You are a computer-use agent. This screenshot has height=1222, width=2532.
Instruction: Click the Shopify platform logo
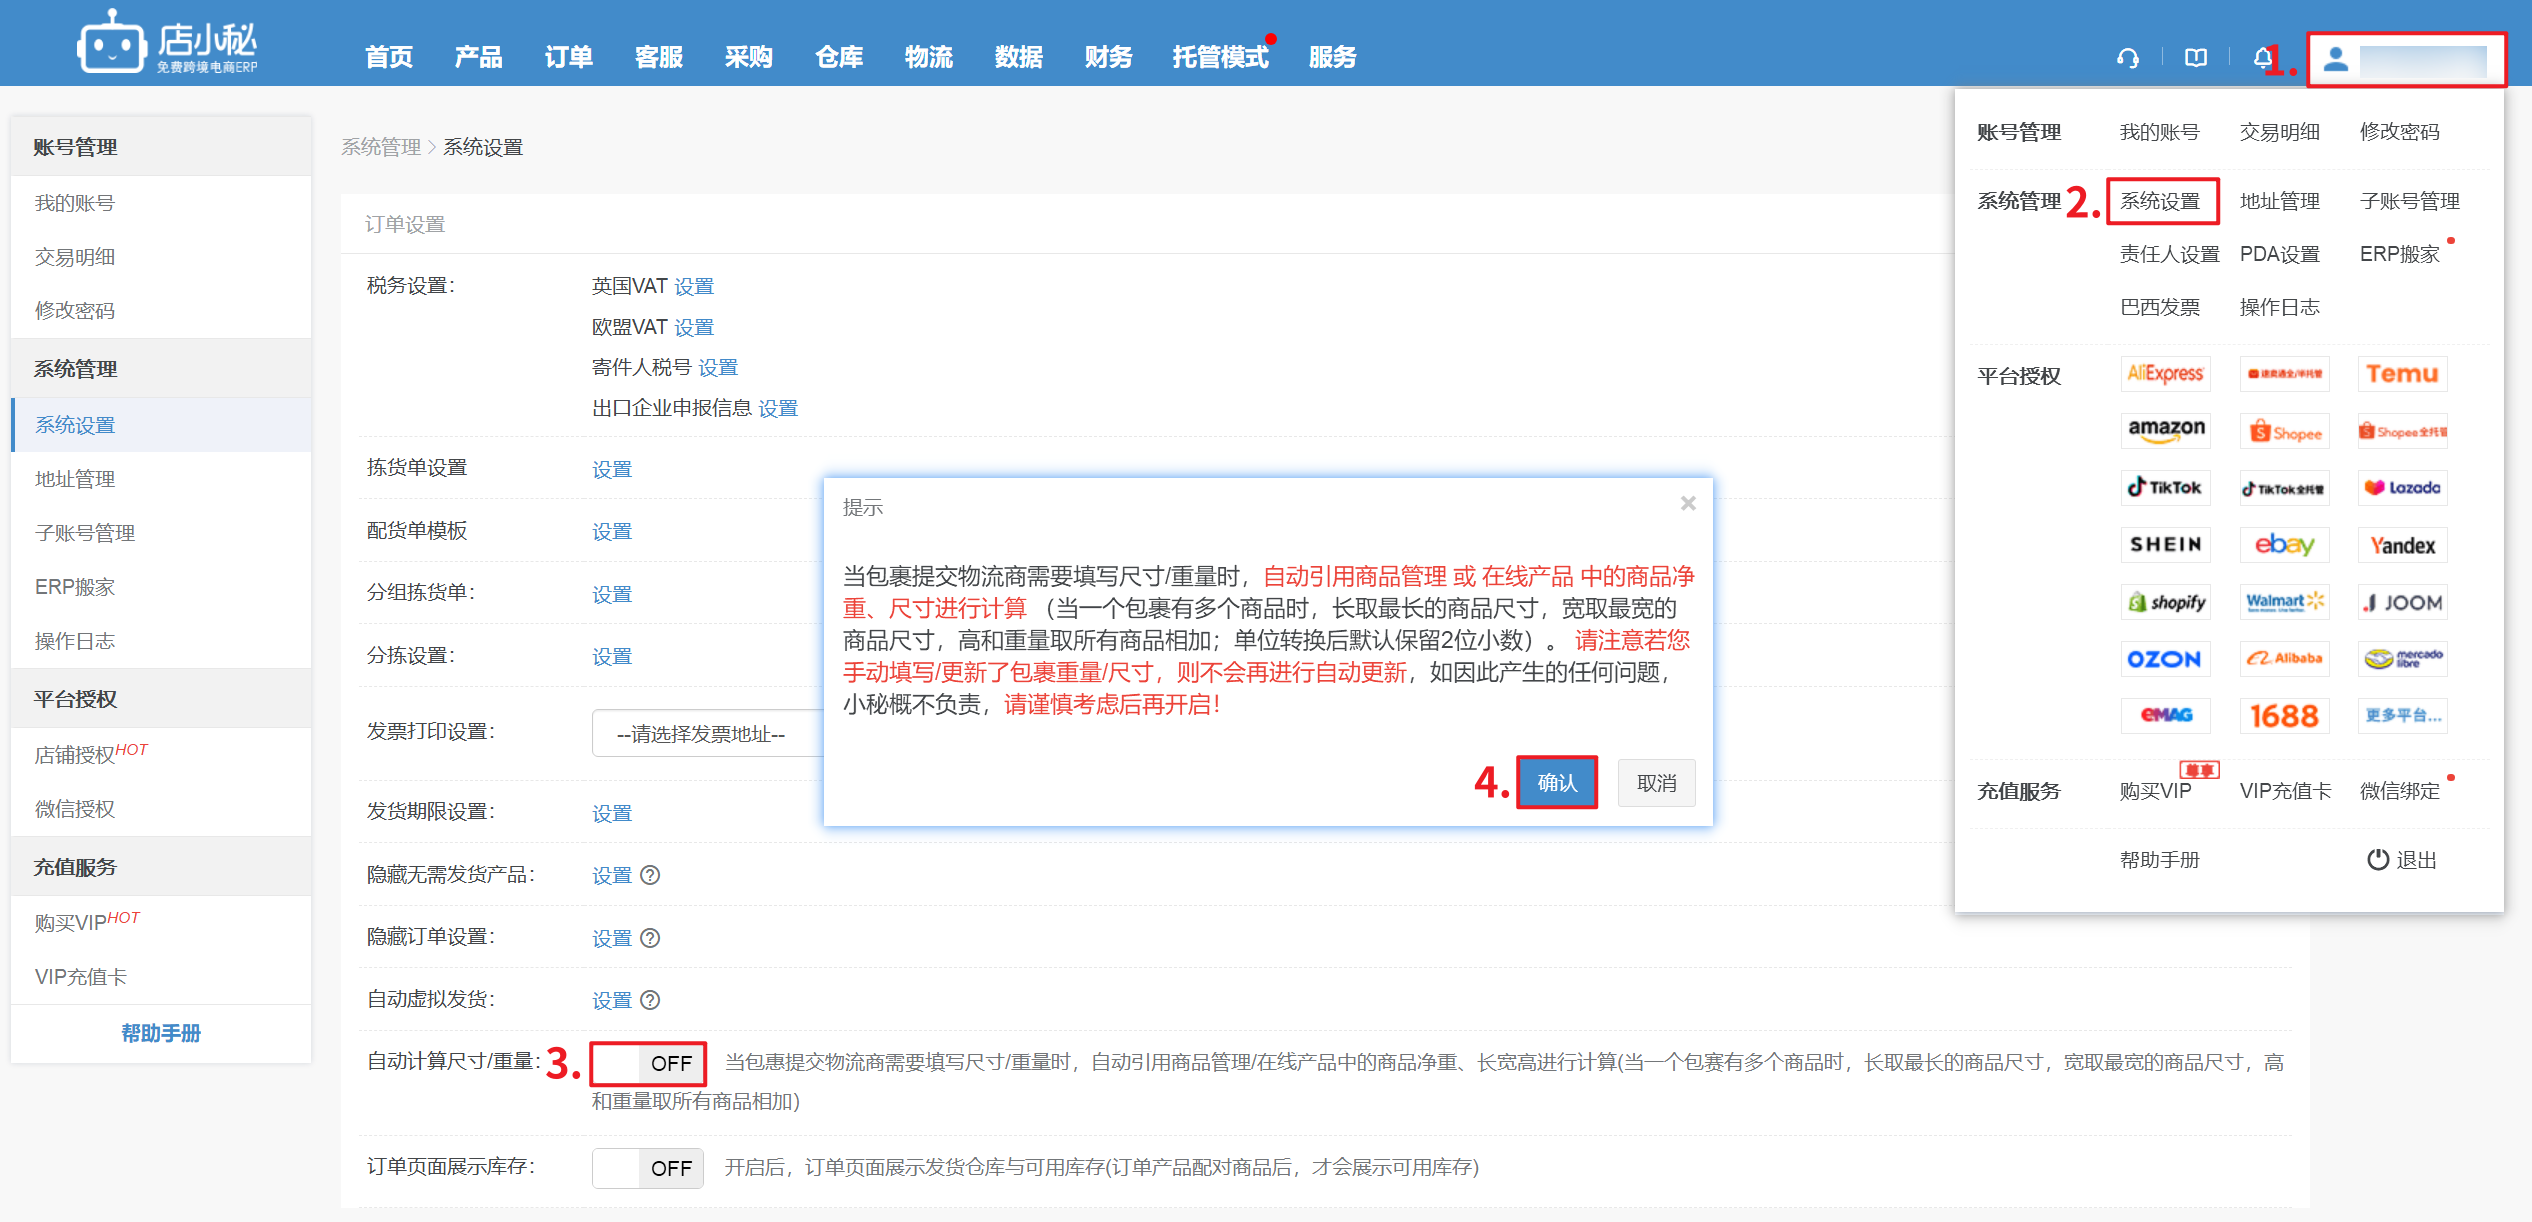coord(2166,602)
